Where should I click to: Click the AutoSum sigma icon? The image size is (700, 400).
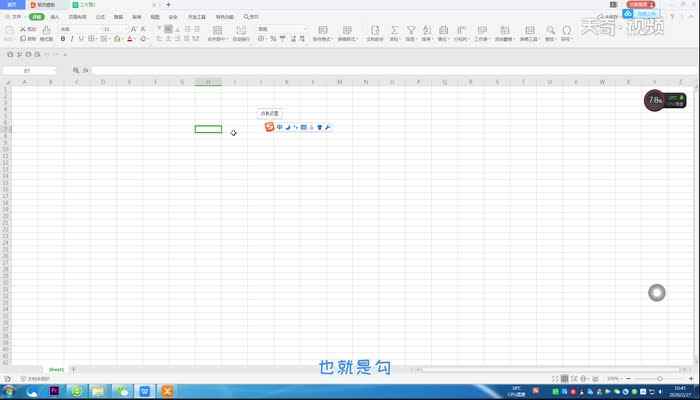point(394,31)
